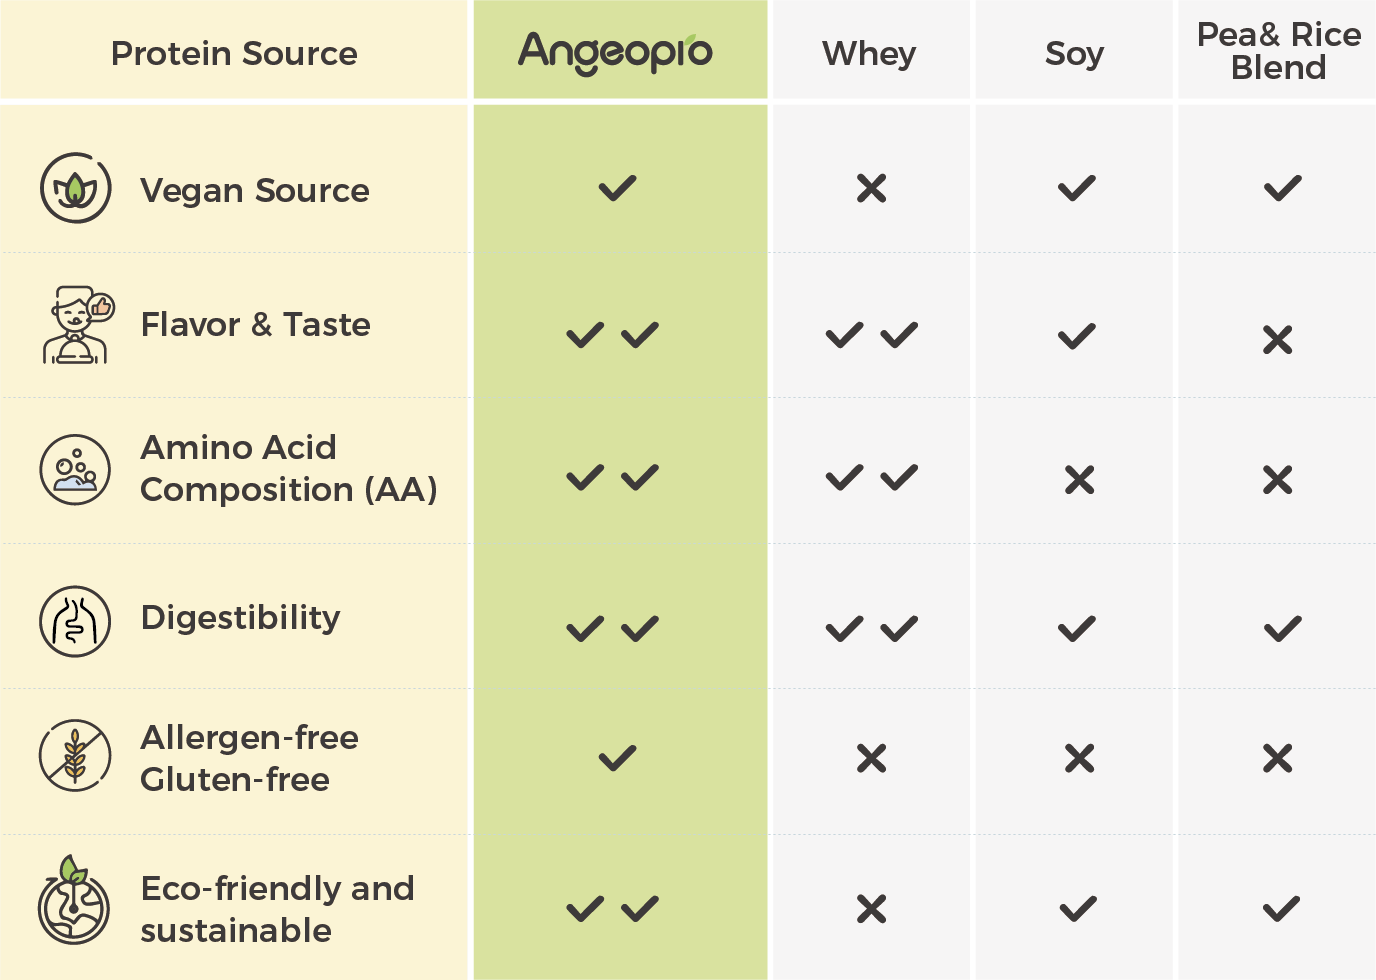Click the X mark for Soy Amino Acid
The width and height of the screenshot is (1376, 980).
click(1080, 480)
